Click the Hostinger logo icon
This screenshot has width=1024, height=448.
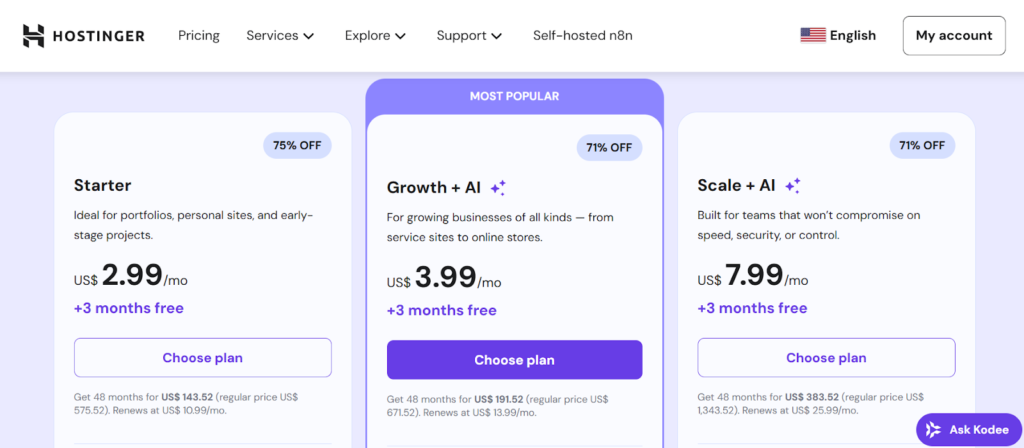[x=34, y=36]
